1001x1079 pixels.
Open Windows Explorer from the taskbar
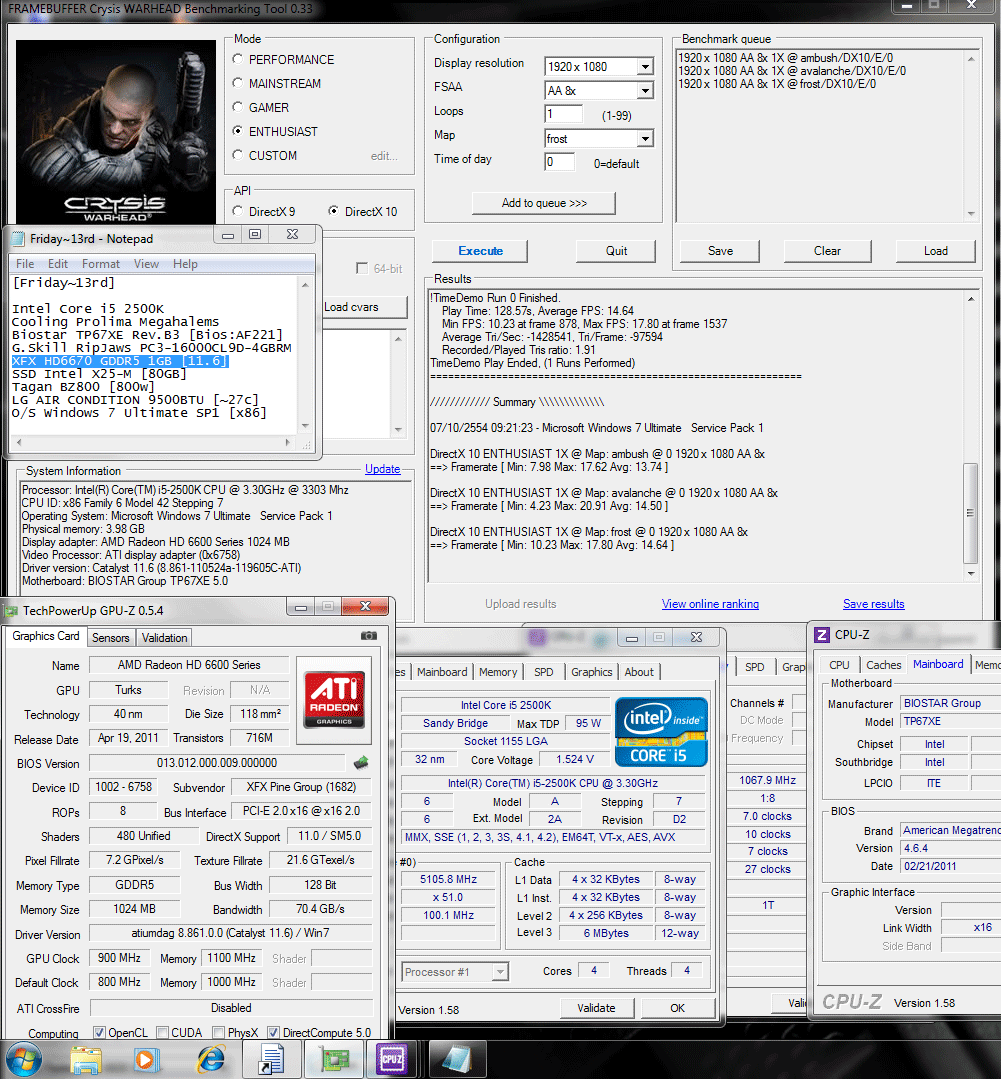pyautogui.click(x=86, y=1060)
